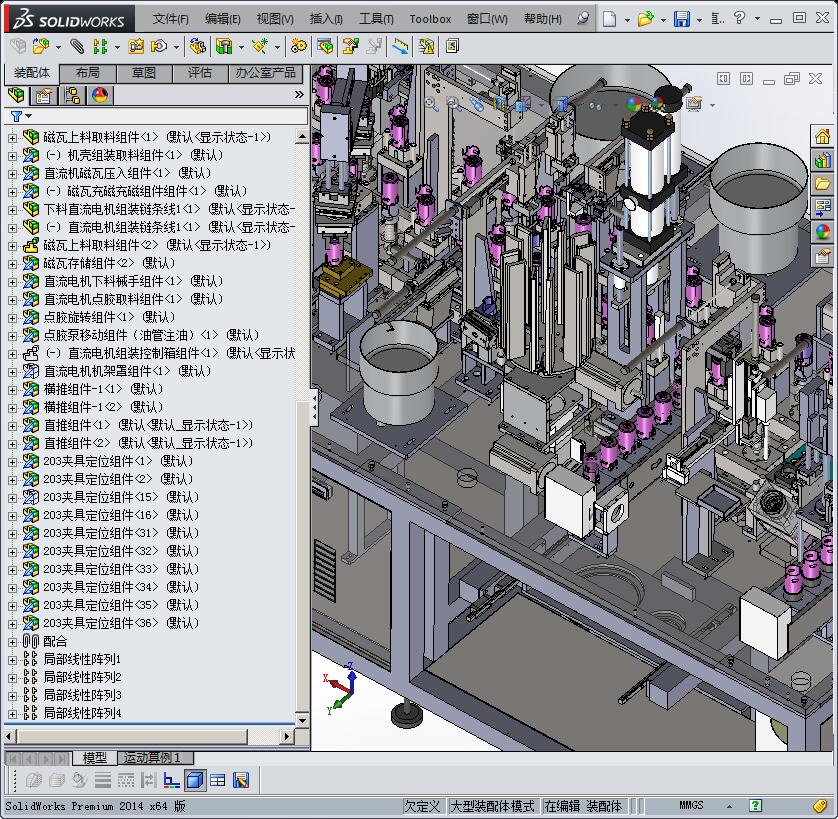Click the Open folder icon in title bar
Image resolution: width=838 pixels, height=819 pixels.
pyautogui.click(x=646, y=19)
